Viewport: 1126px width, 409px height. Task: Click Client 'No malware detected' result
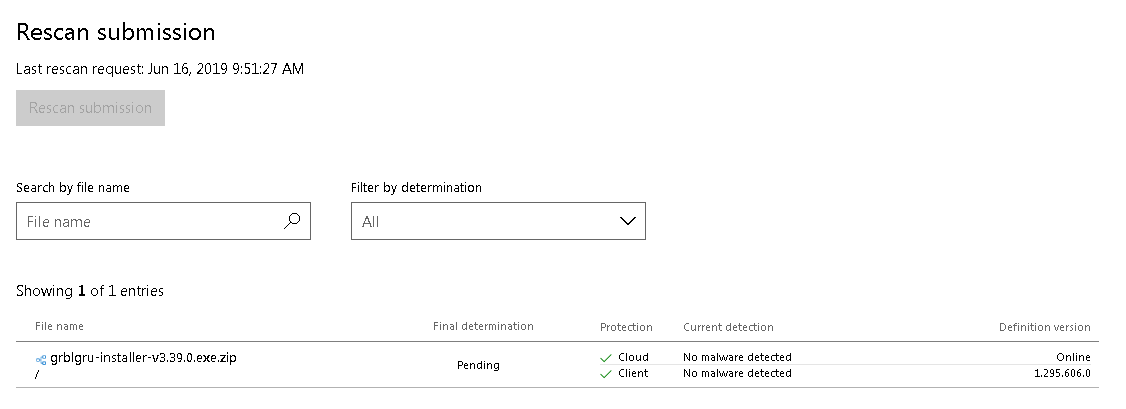coord(738,373)
